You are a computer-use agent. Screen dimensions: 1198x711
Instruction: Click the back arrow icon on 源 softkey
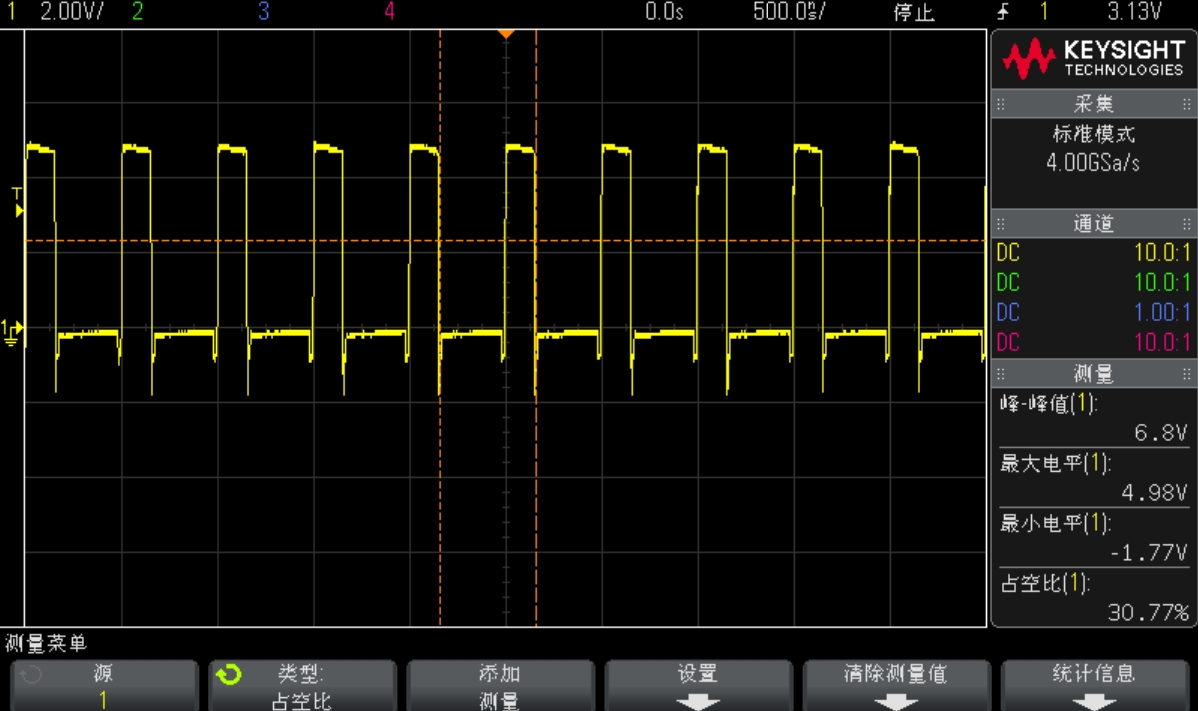point(31,674)
